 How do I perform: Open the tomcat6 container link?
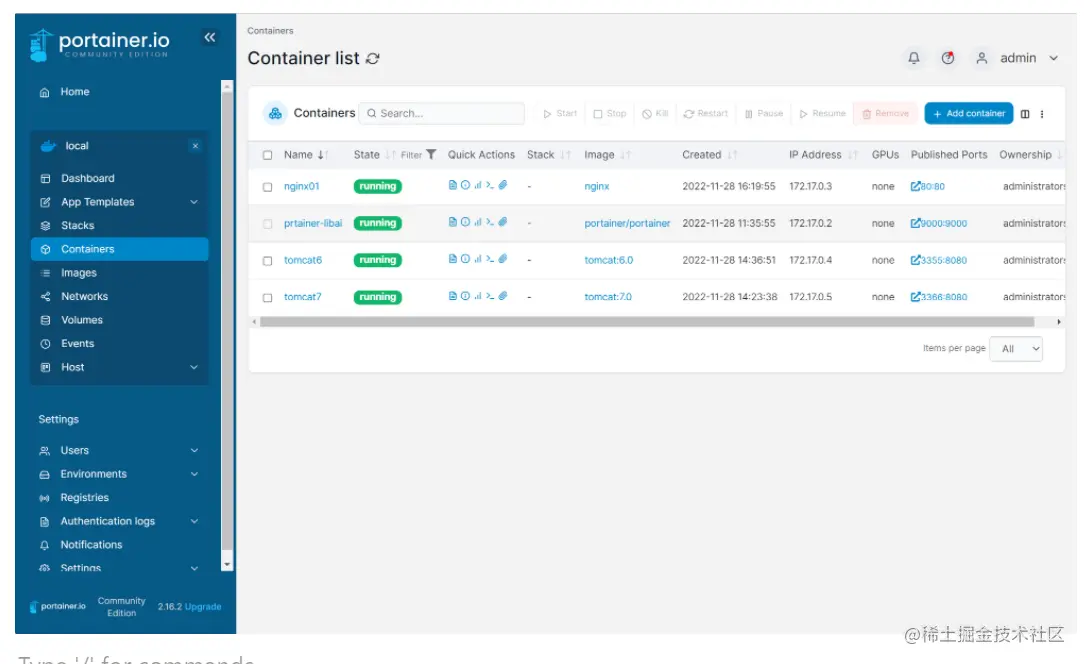click(303, 260)
